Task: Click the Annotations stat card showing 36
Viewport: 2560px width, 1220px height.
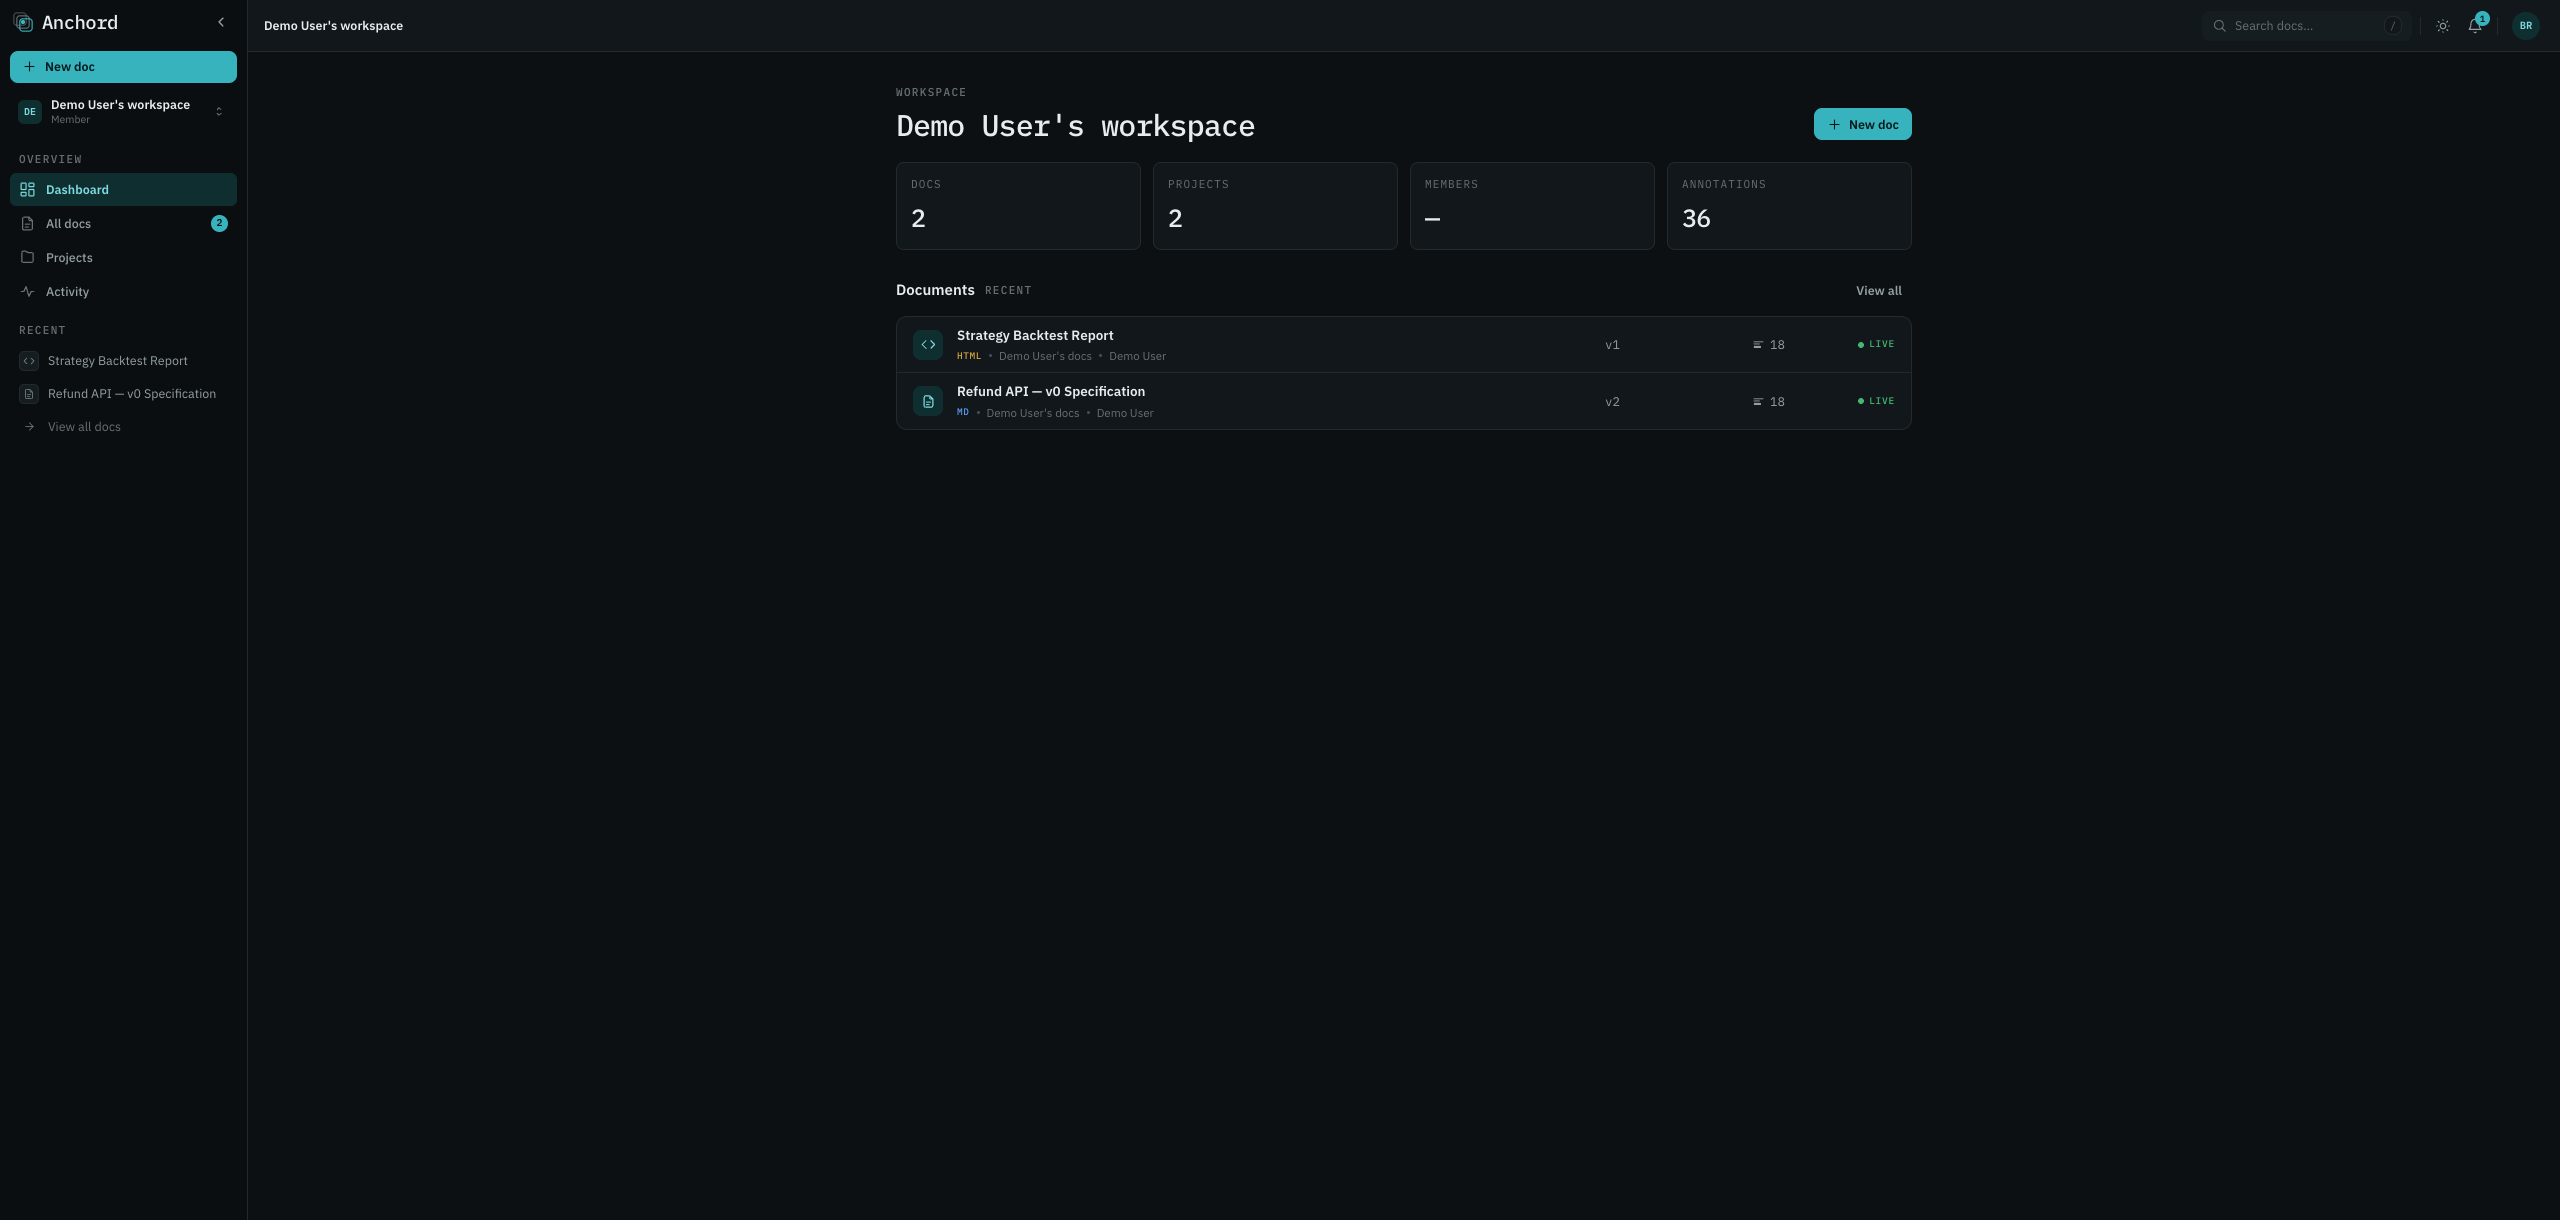Action: tap(1789, 206)
